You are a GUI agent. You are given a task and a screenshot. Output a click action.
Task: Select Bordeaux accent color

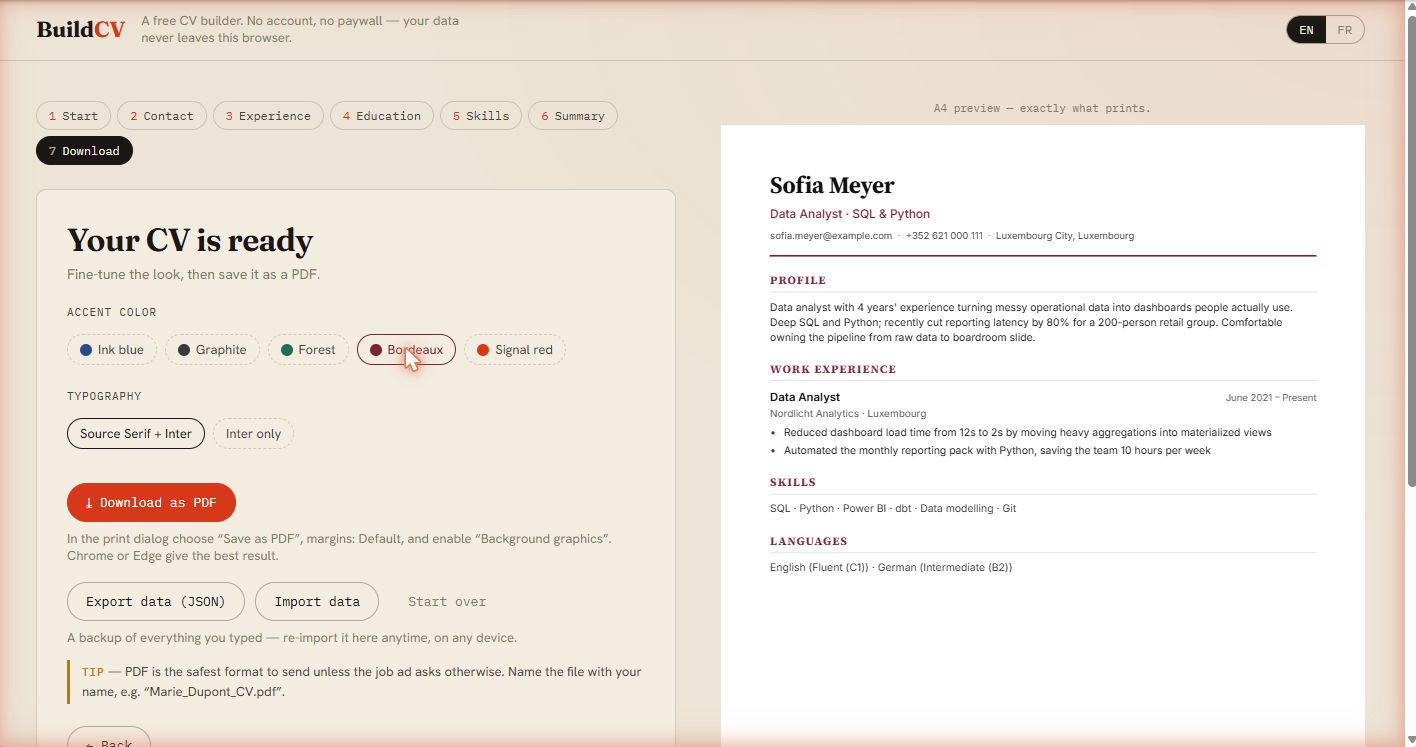(406, 350)
